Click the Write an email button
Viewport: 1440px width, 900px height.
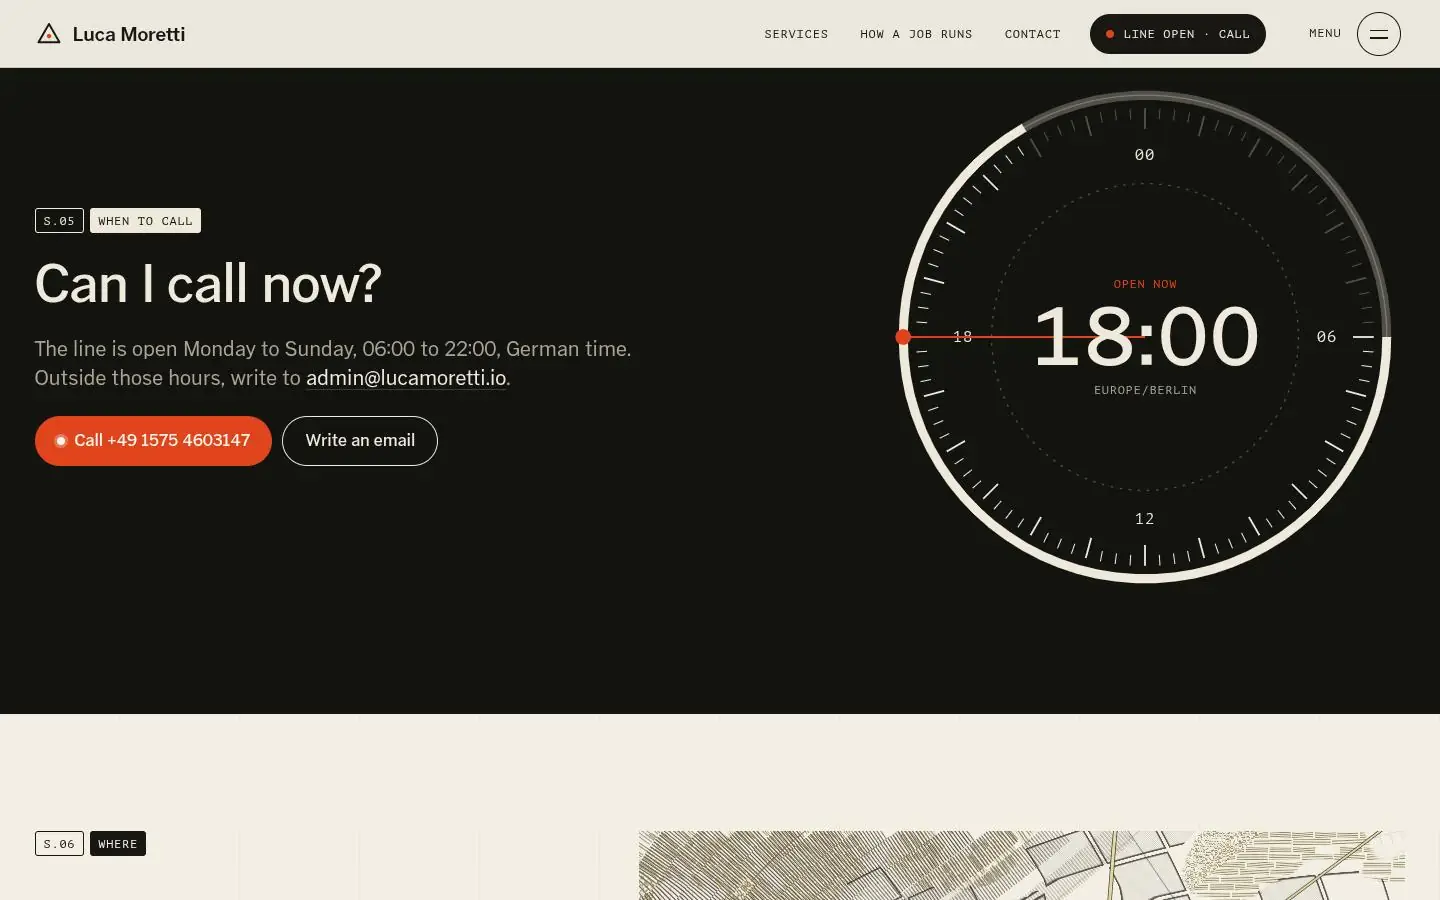360,441
